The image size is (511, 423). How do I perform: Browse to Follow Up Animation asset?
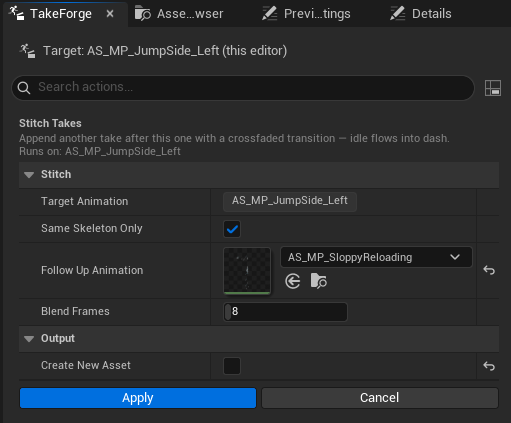318,281
